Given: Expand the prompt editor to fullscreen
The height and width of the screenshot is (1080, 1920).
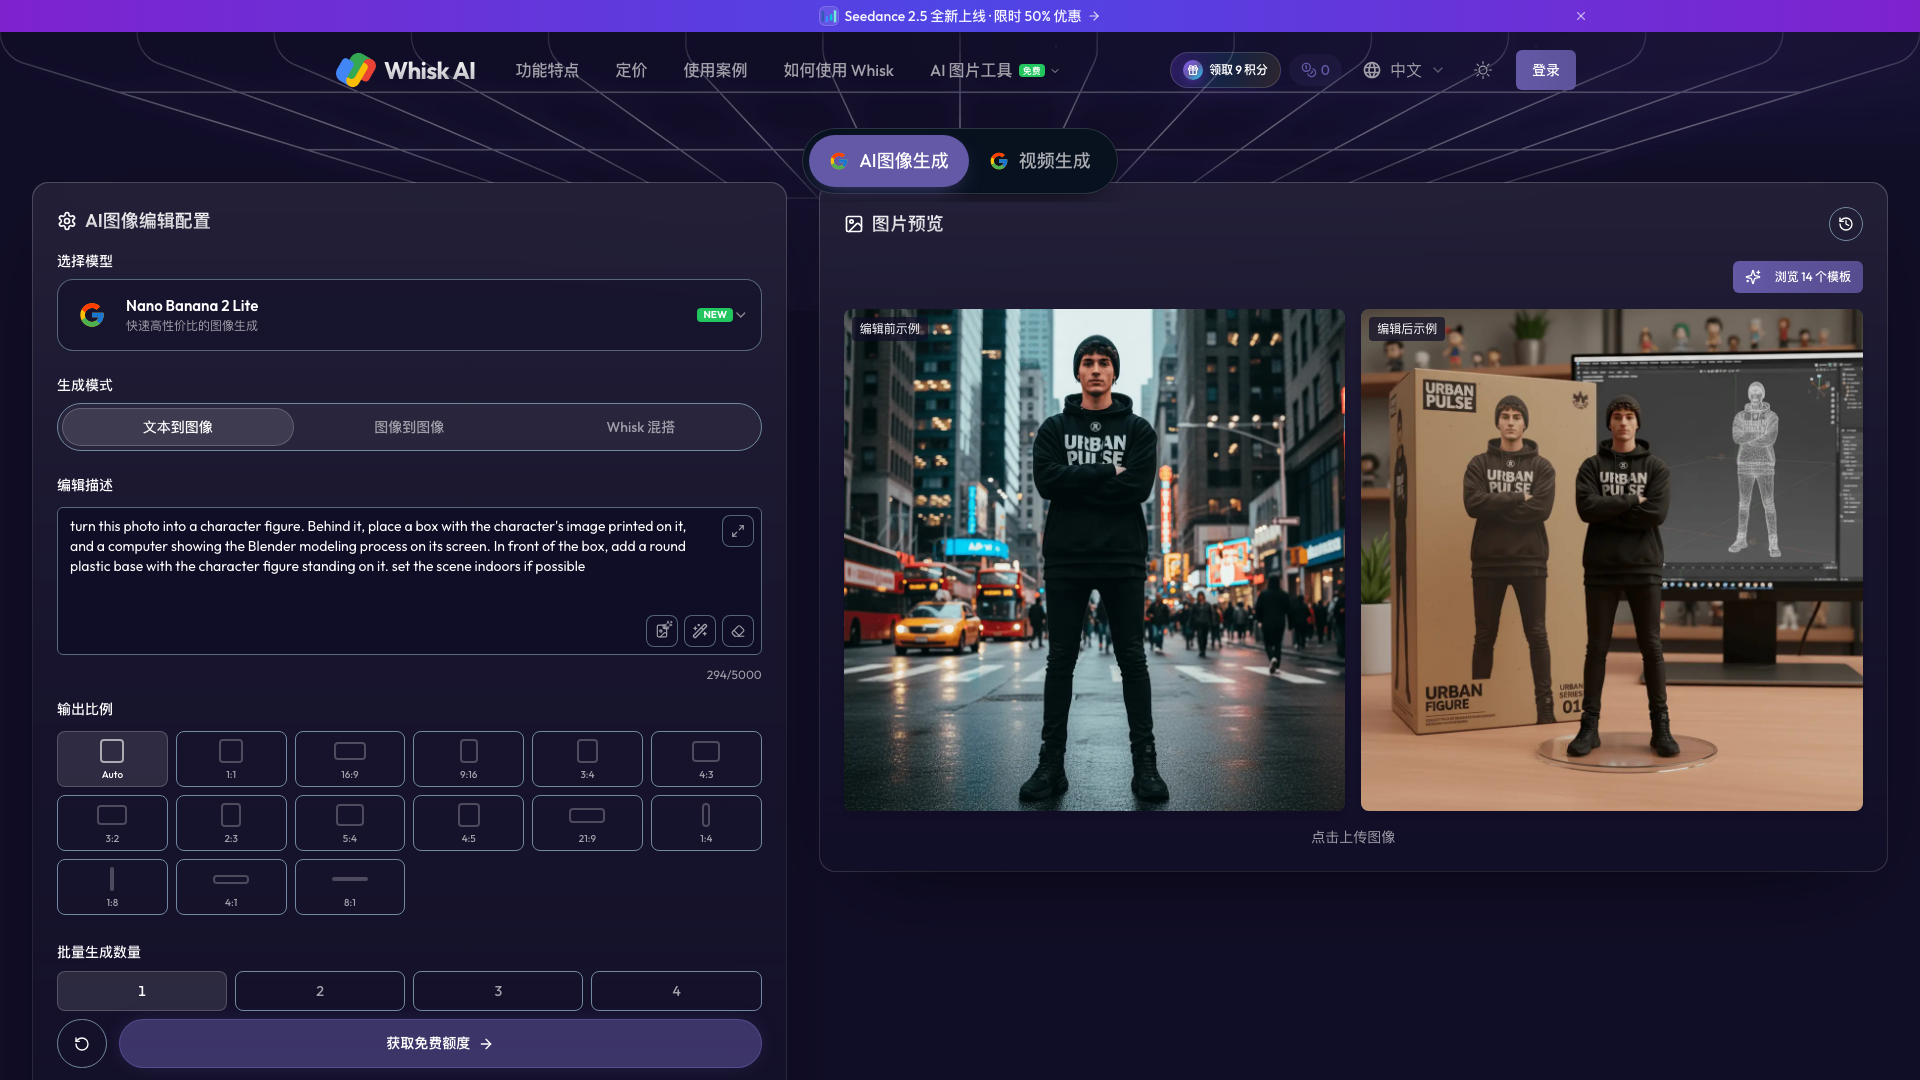Looking at the screenshot, I should [738, 531].
